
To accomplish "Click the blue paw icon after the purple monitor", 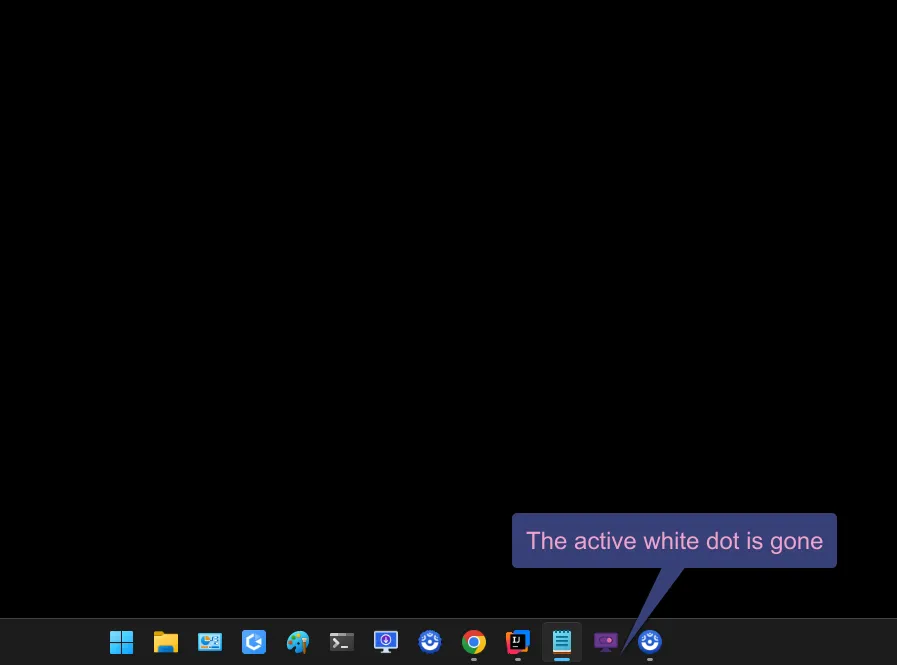I will [650, 642].
